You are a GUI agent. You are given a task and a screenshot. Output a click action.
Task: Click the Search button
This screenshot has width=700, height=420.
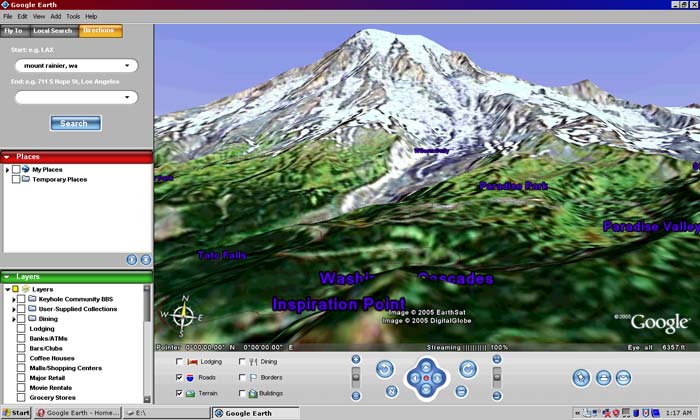[x=75, y=124]
